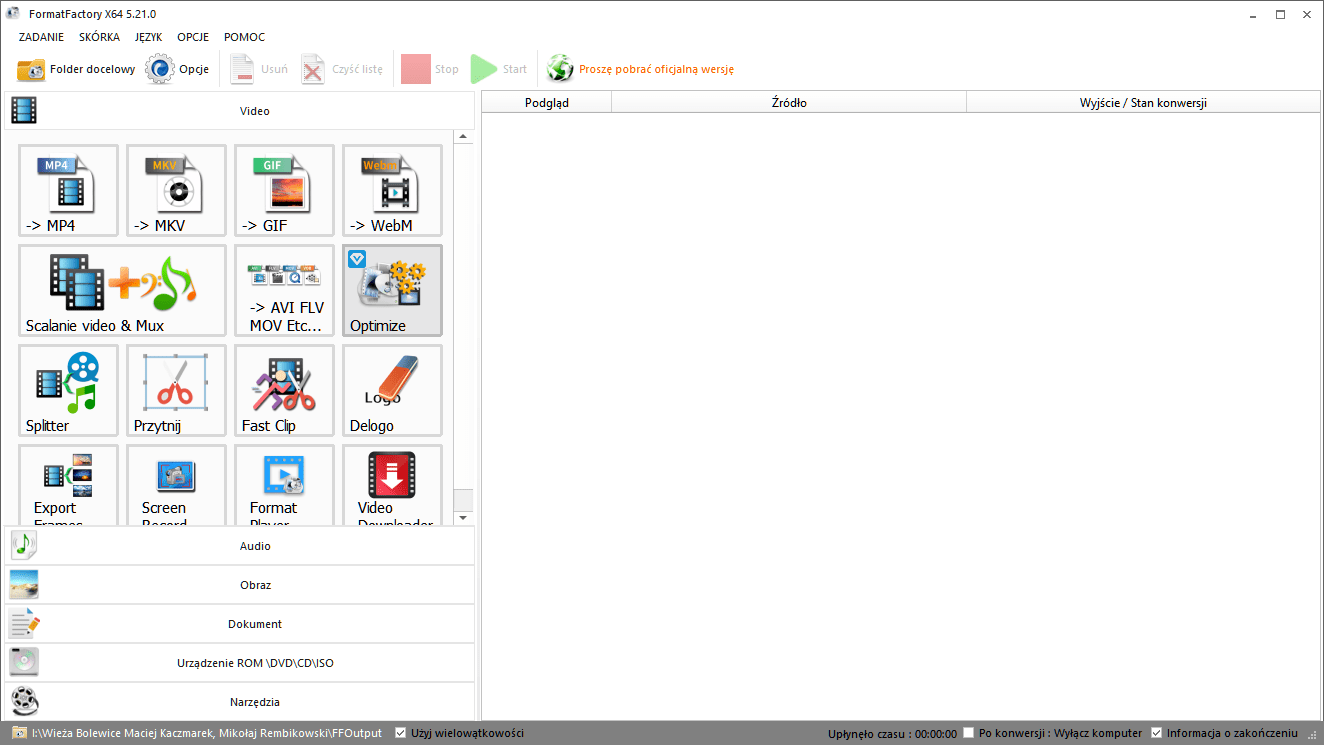Open Opcje settings from the toolbar

(178, 69)
